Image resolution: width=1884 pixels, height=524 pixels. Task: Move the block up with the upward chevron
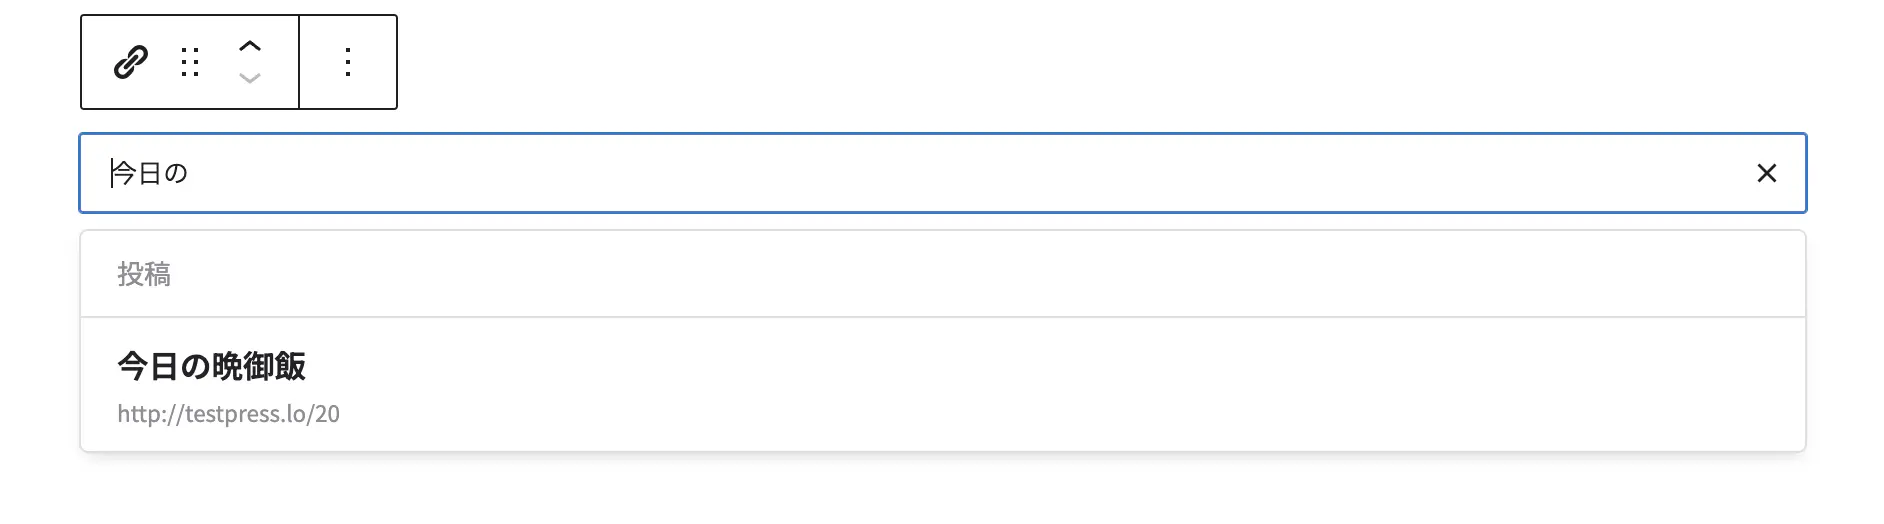250,46
